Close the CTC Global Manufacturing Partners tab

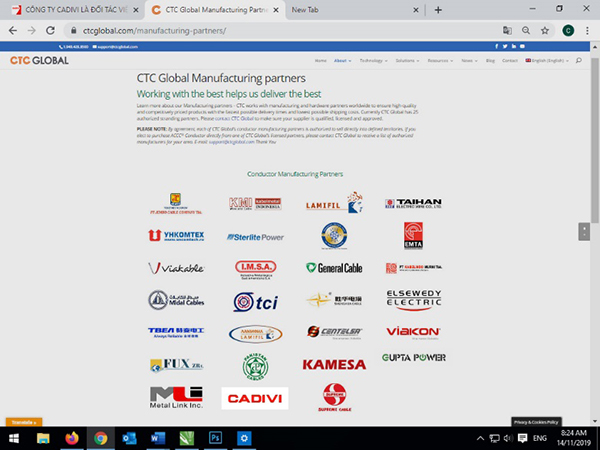coord(276,10)
